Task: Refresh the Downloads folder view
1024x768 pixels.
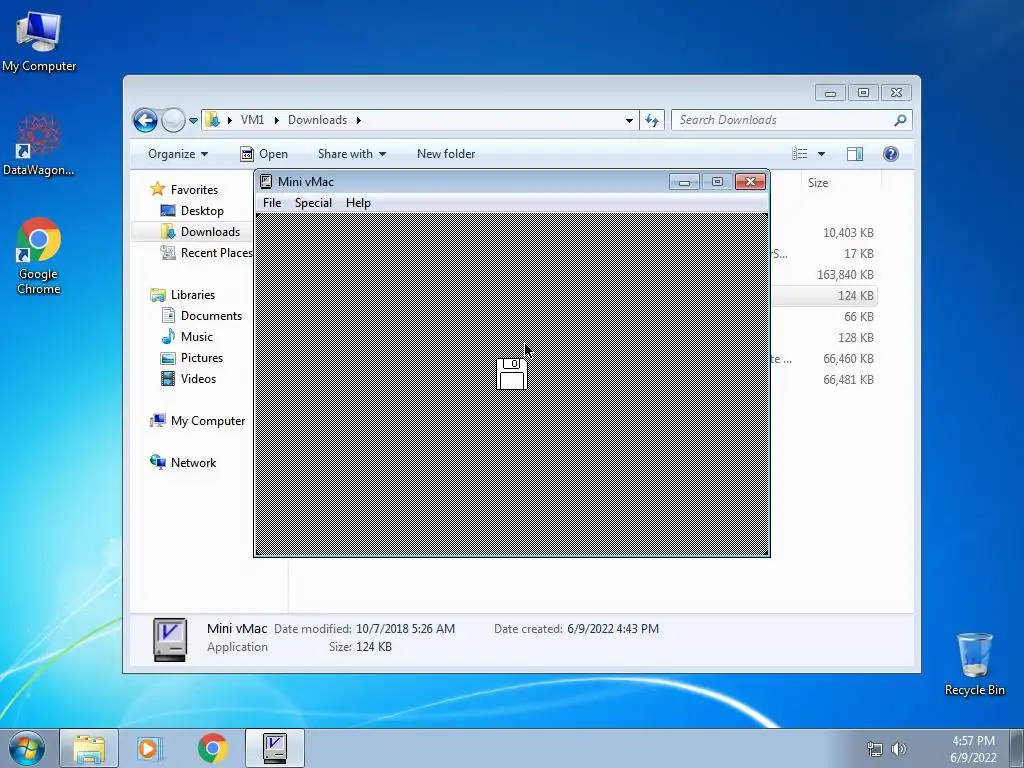Action: 652,120
